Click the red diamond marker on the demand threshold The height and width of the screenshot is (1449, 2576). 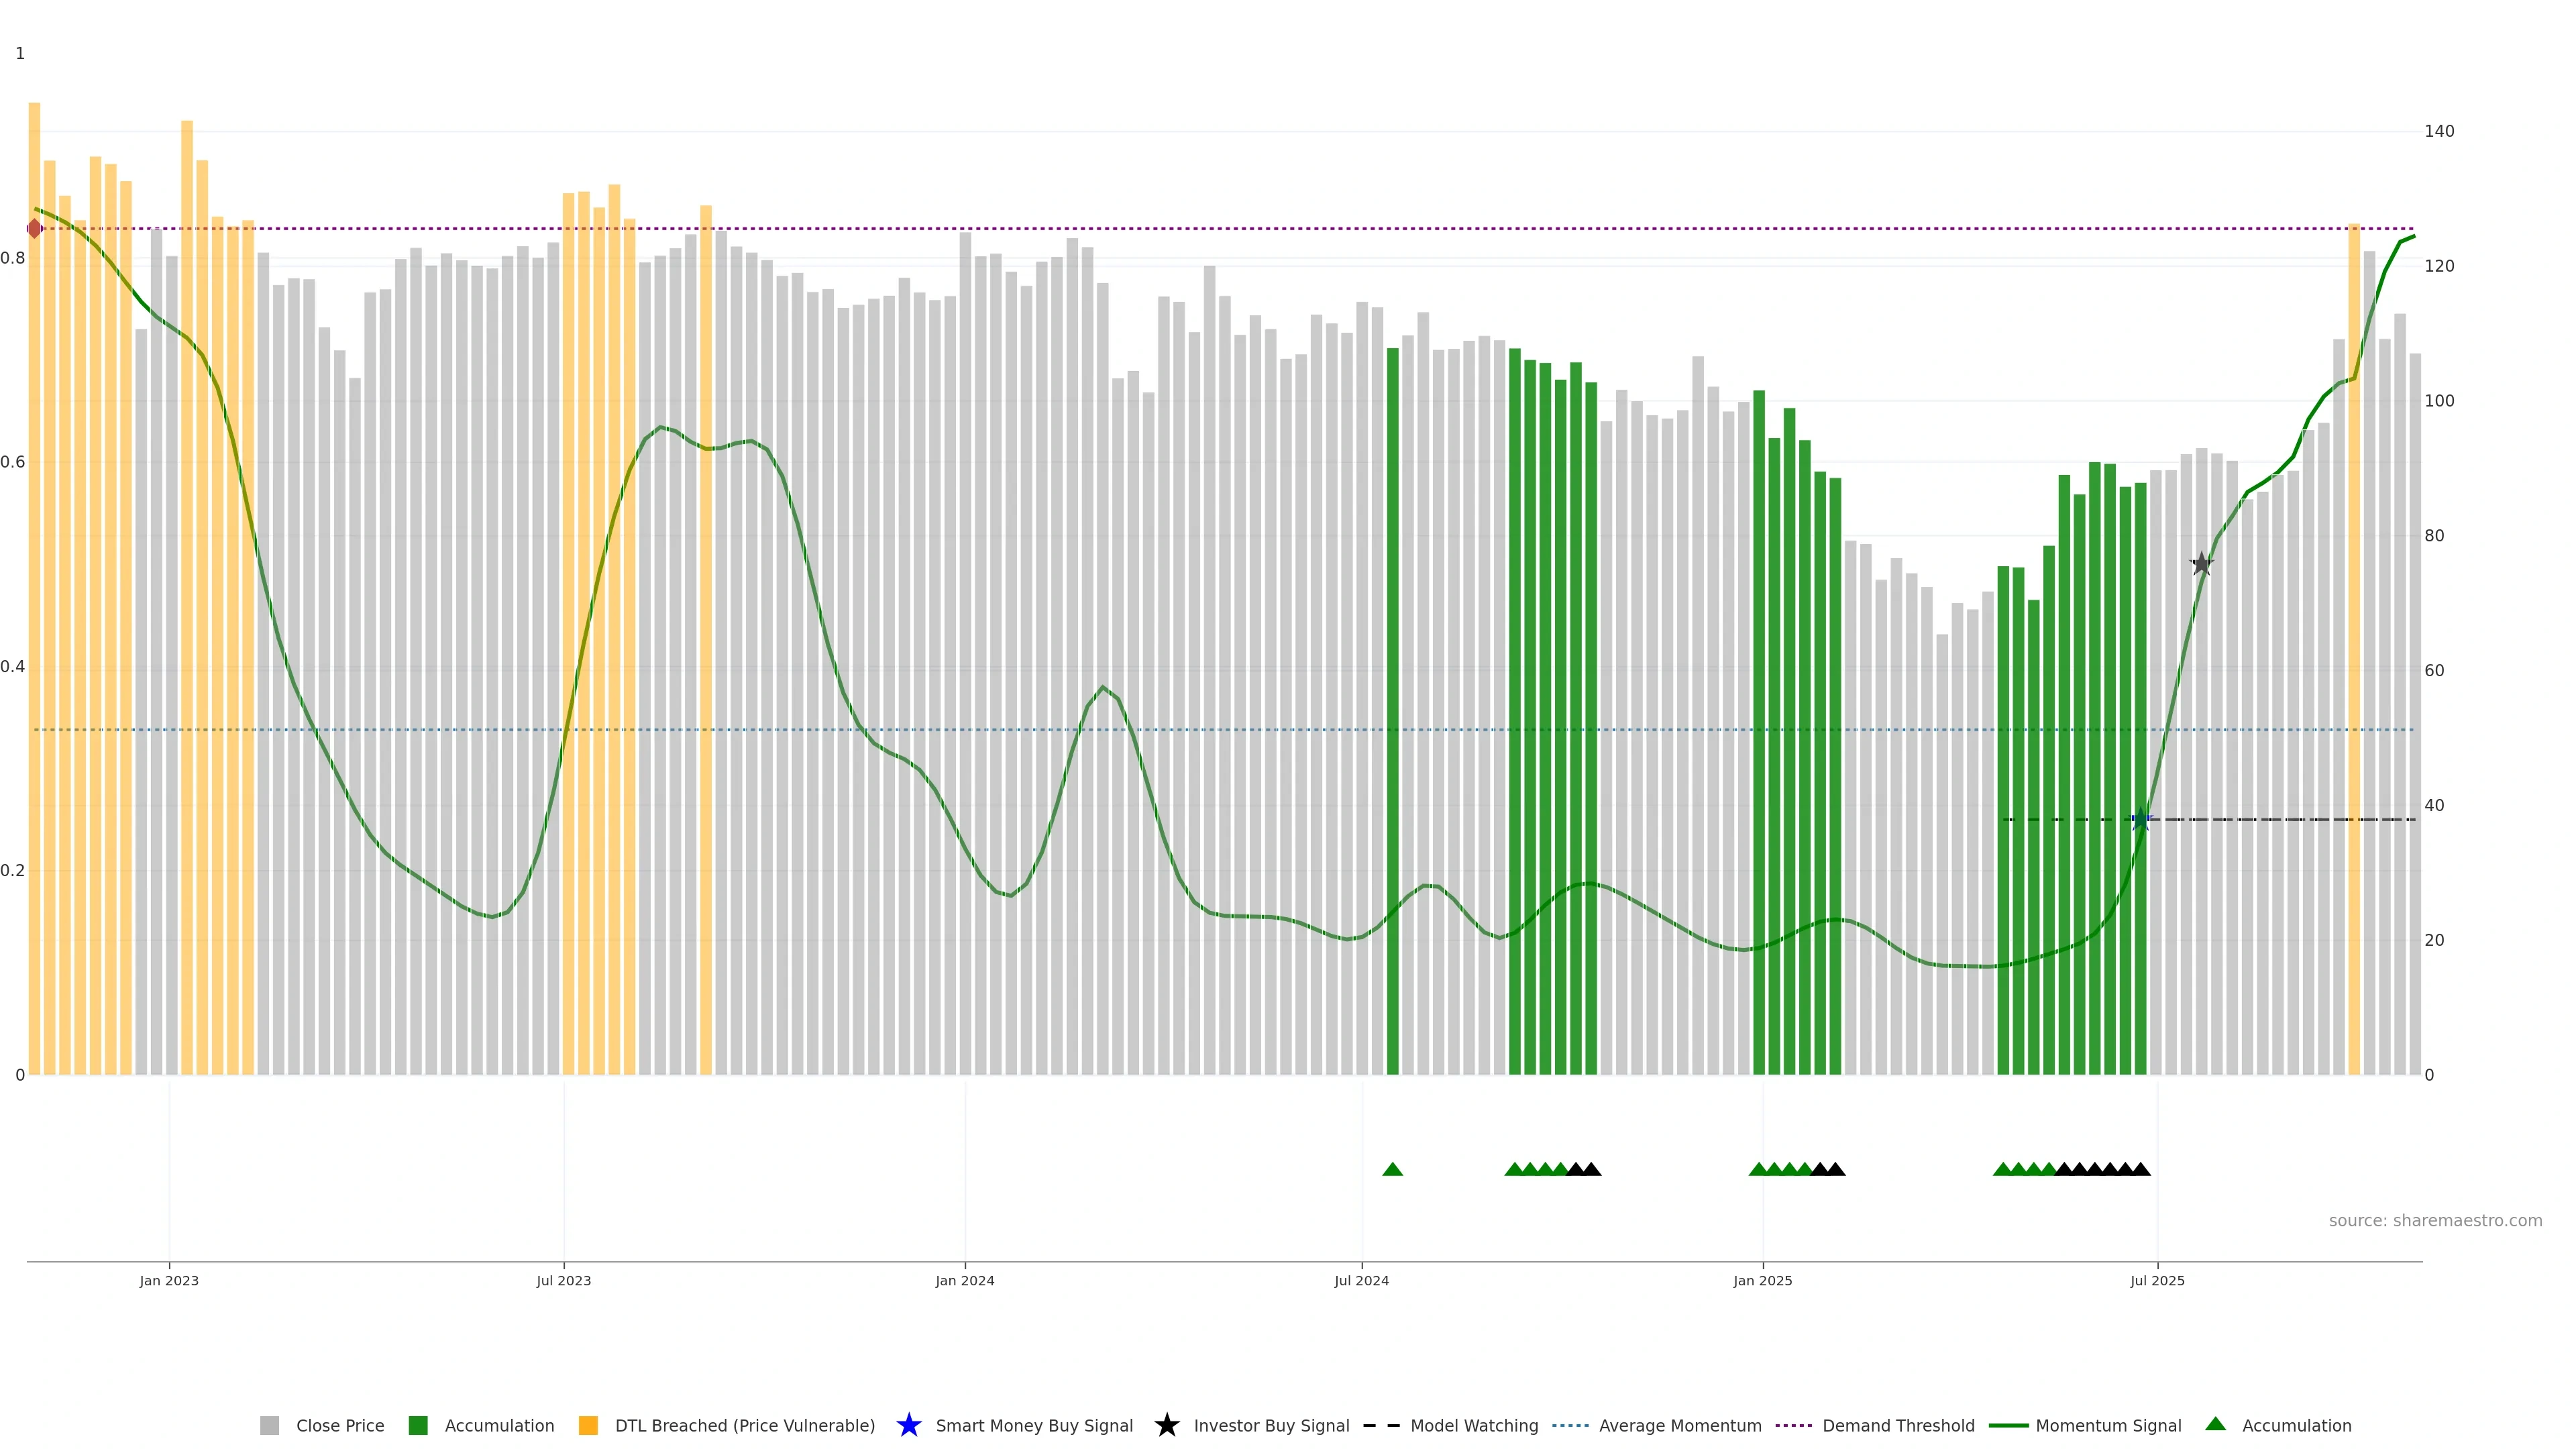coord(34,229)
